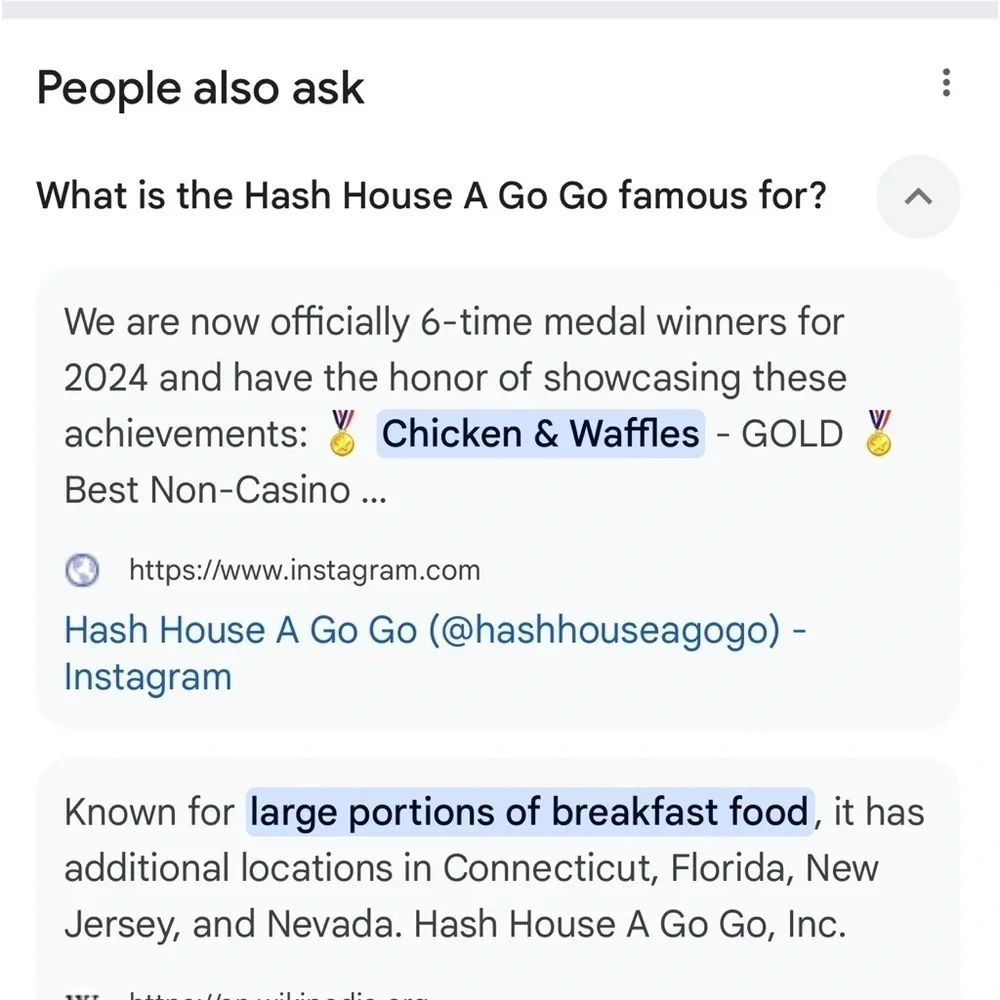This screenshot has height=1000, width=1000.
Task: Open the https://www.instagram.com source URL
Action: 305,570
